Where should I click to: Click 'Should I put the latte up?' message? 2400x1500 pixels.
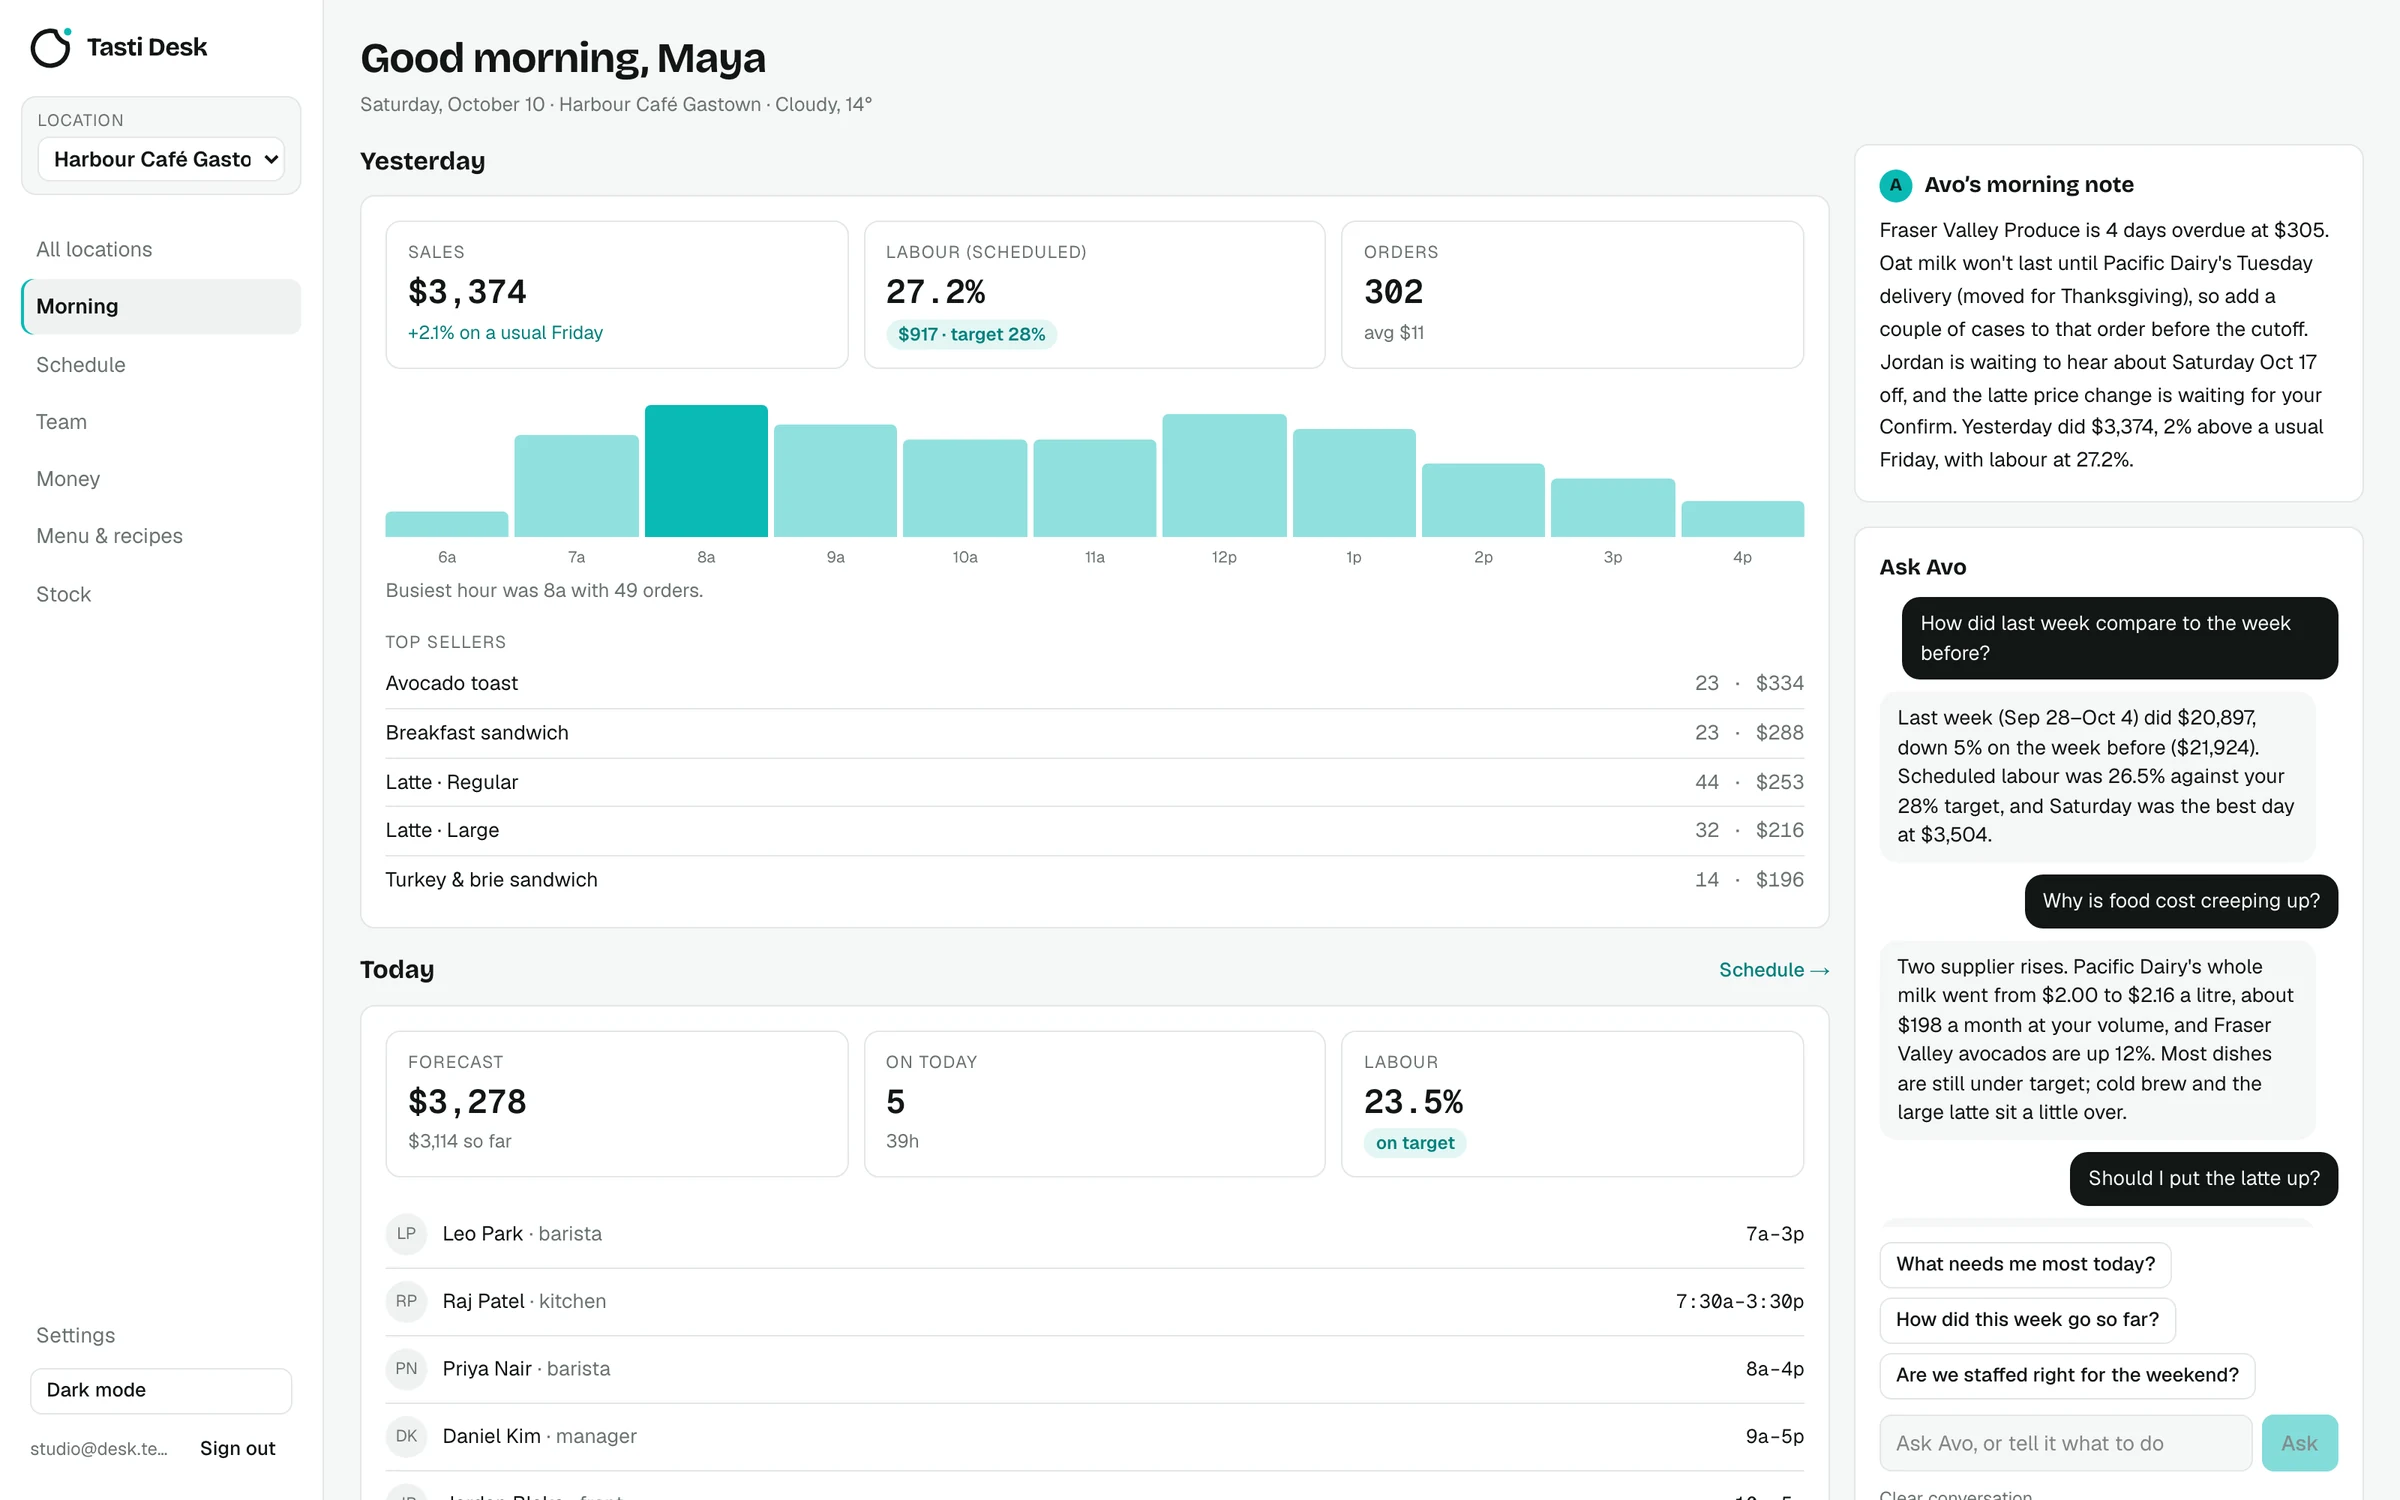pyautogui.click(x=2203, y=1179)
